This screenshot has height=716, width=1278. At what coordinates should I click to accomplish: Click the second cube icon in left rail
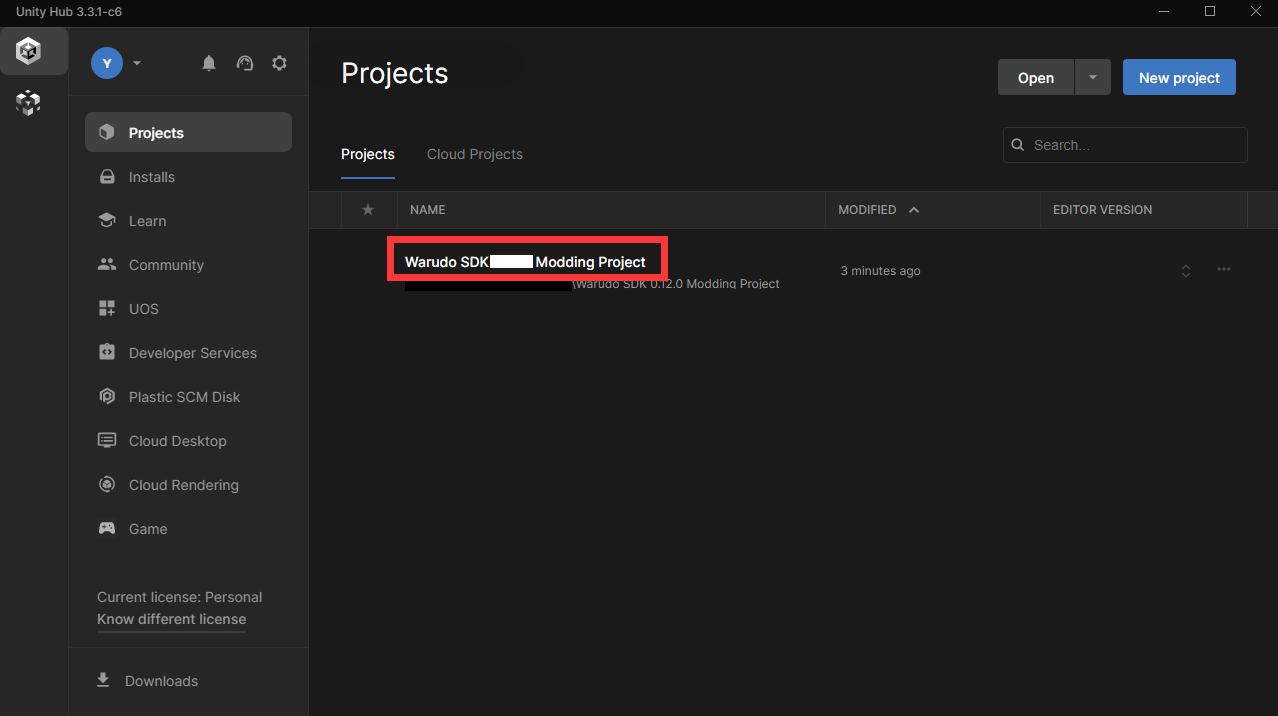(x=29, y=102)
